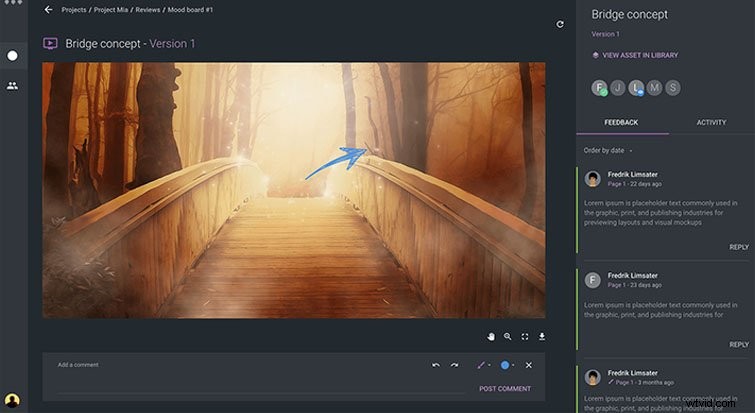Switch to the FEEDBACK tab
The image size is (755, 413).
click(x=621, y=123)
